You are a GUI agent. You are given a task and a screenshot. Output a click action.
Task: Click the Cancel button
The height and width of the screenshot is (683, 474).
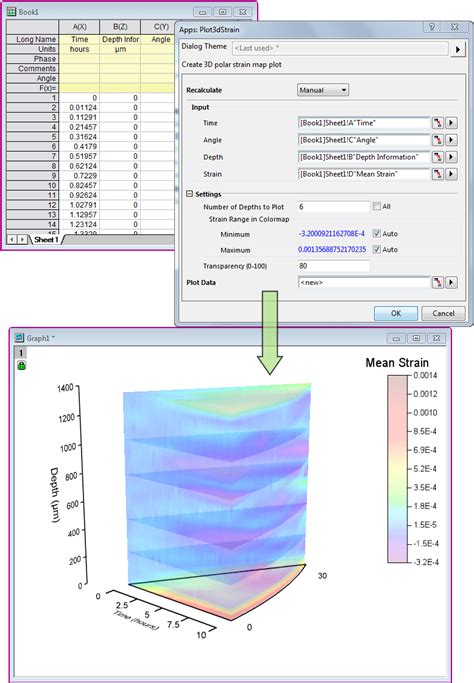coord(443,313)
